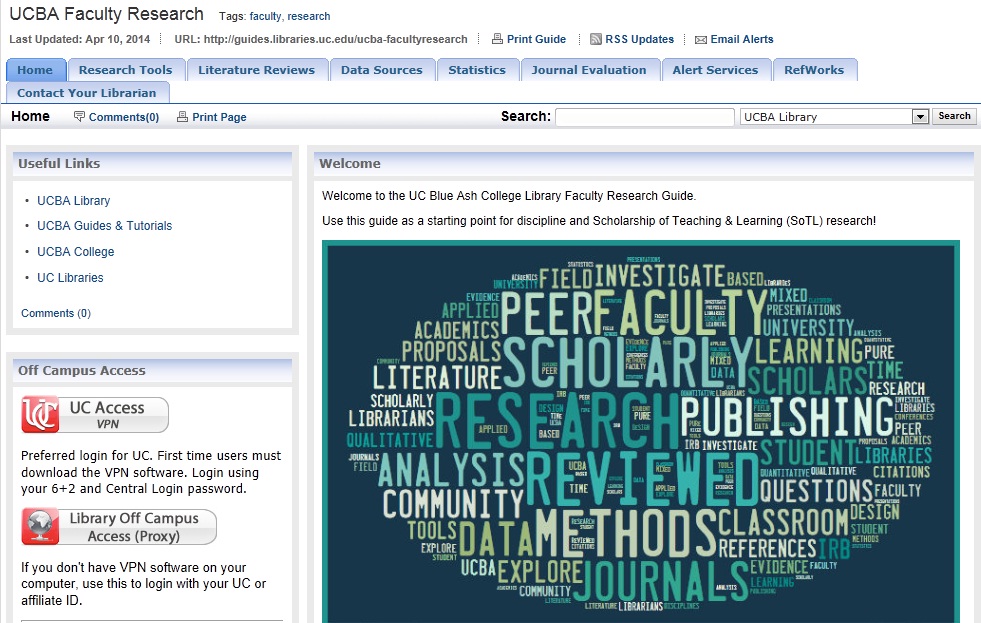The width and height of the screenshot is (981, 623).
Task: Click the Library Off Campus Access Proxy icon
Action: (x=118, y=526)
